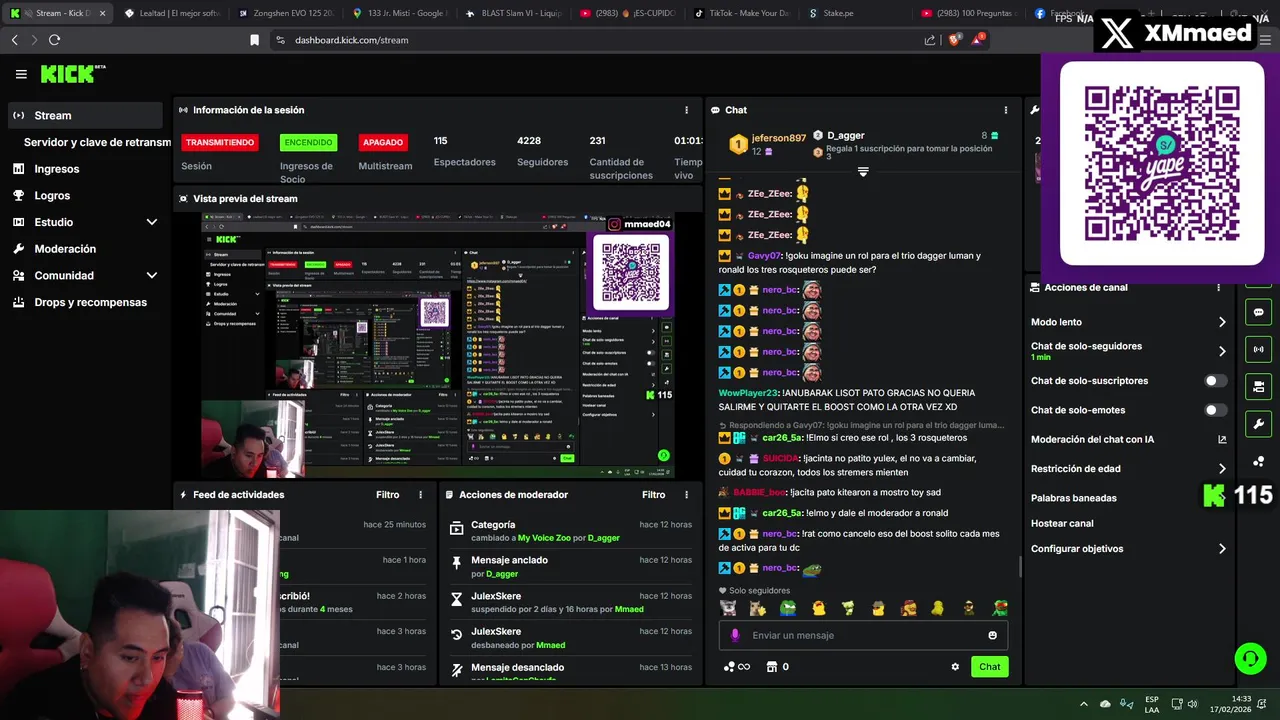Open the chat shop icon
Viewport: 1280px width, 720px height.
click(772, 667)
